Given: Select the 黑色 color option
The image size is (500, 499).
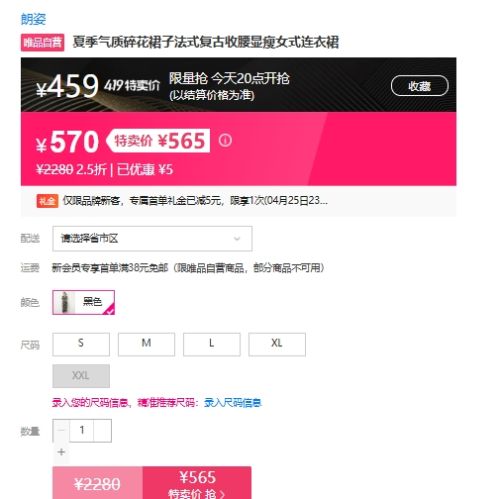Looking at the screenshot, I should tap(83, 302).
